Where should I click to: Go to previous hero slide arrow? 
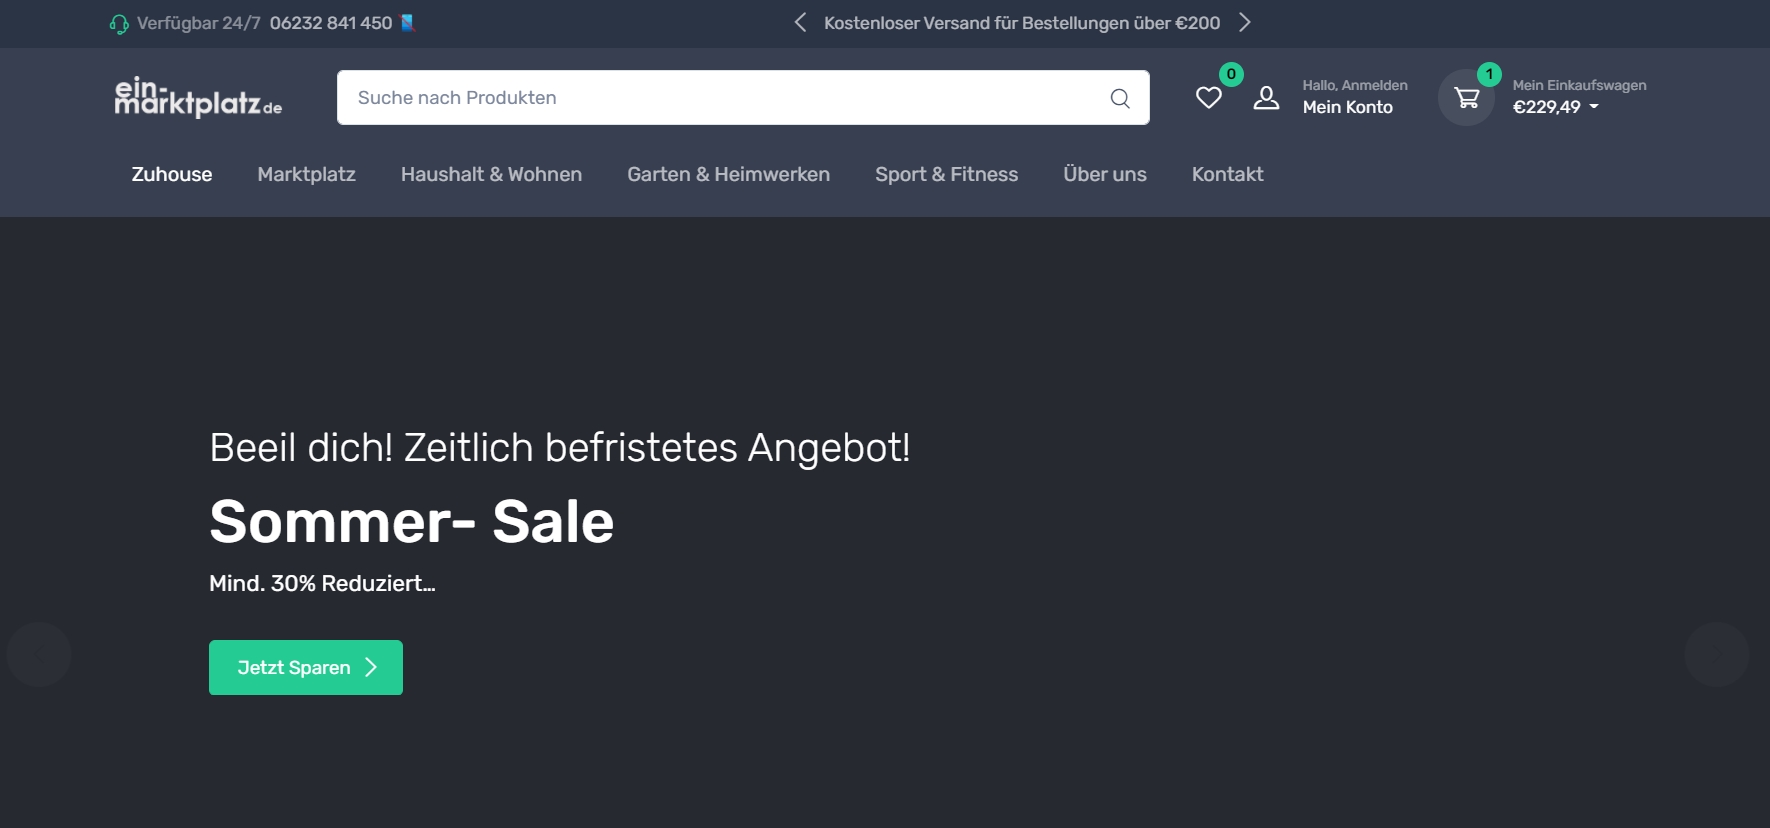tap(39, 654)
